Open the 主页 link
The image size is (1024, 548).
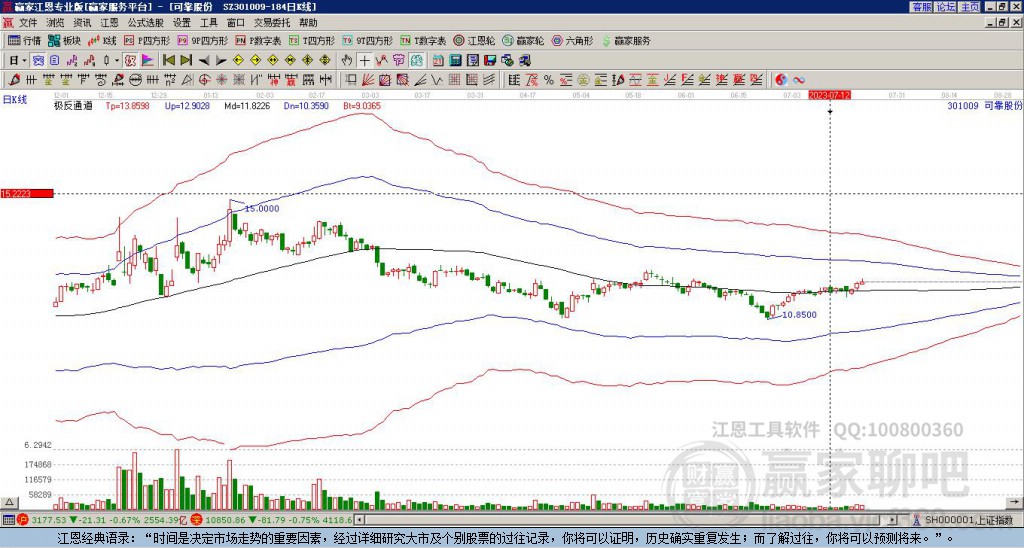click(969, 7)
